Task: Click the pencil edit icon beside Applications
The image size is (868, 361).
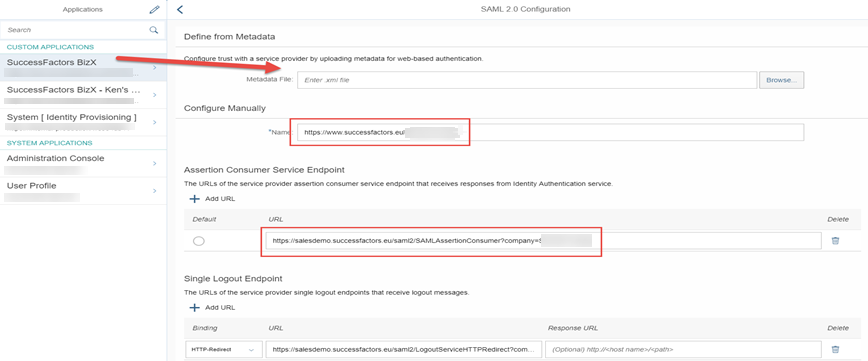Action: coord(154,9)
